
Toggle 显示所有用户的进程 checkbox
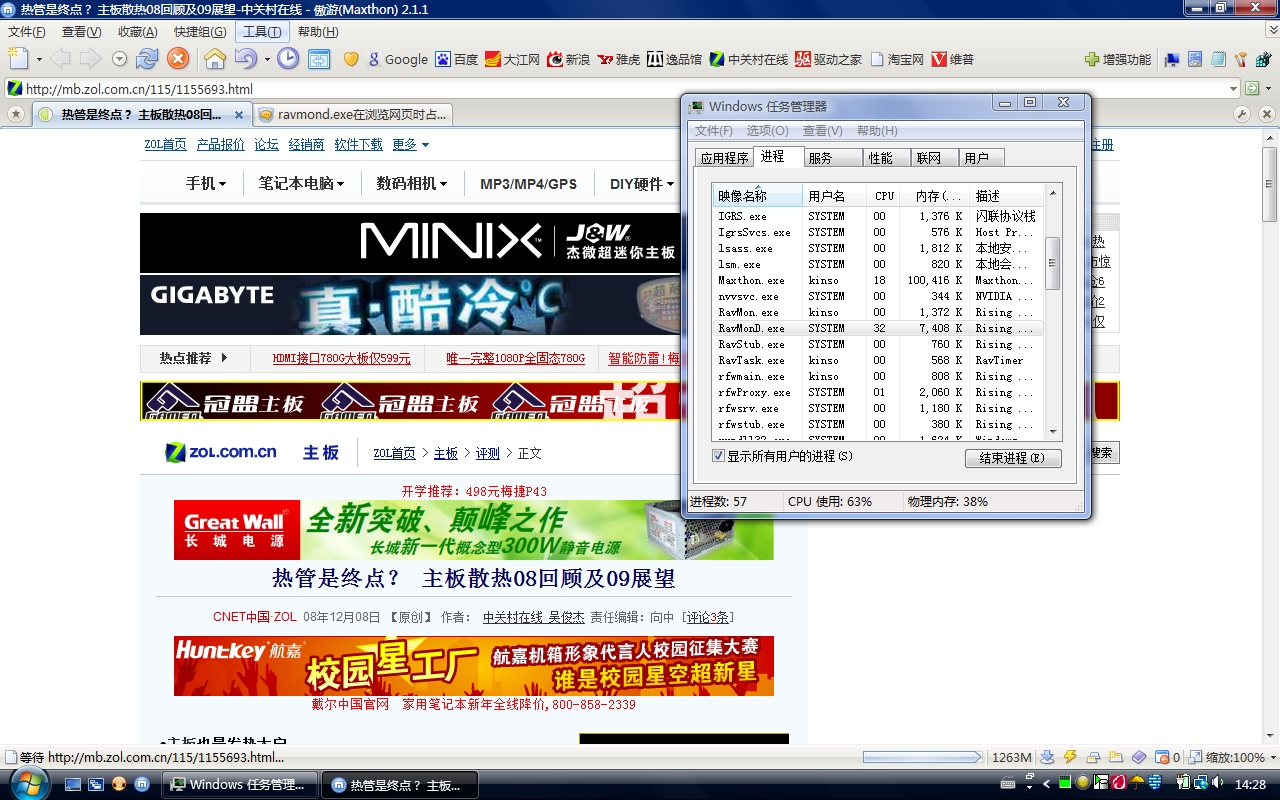[x=718, y=456]
